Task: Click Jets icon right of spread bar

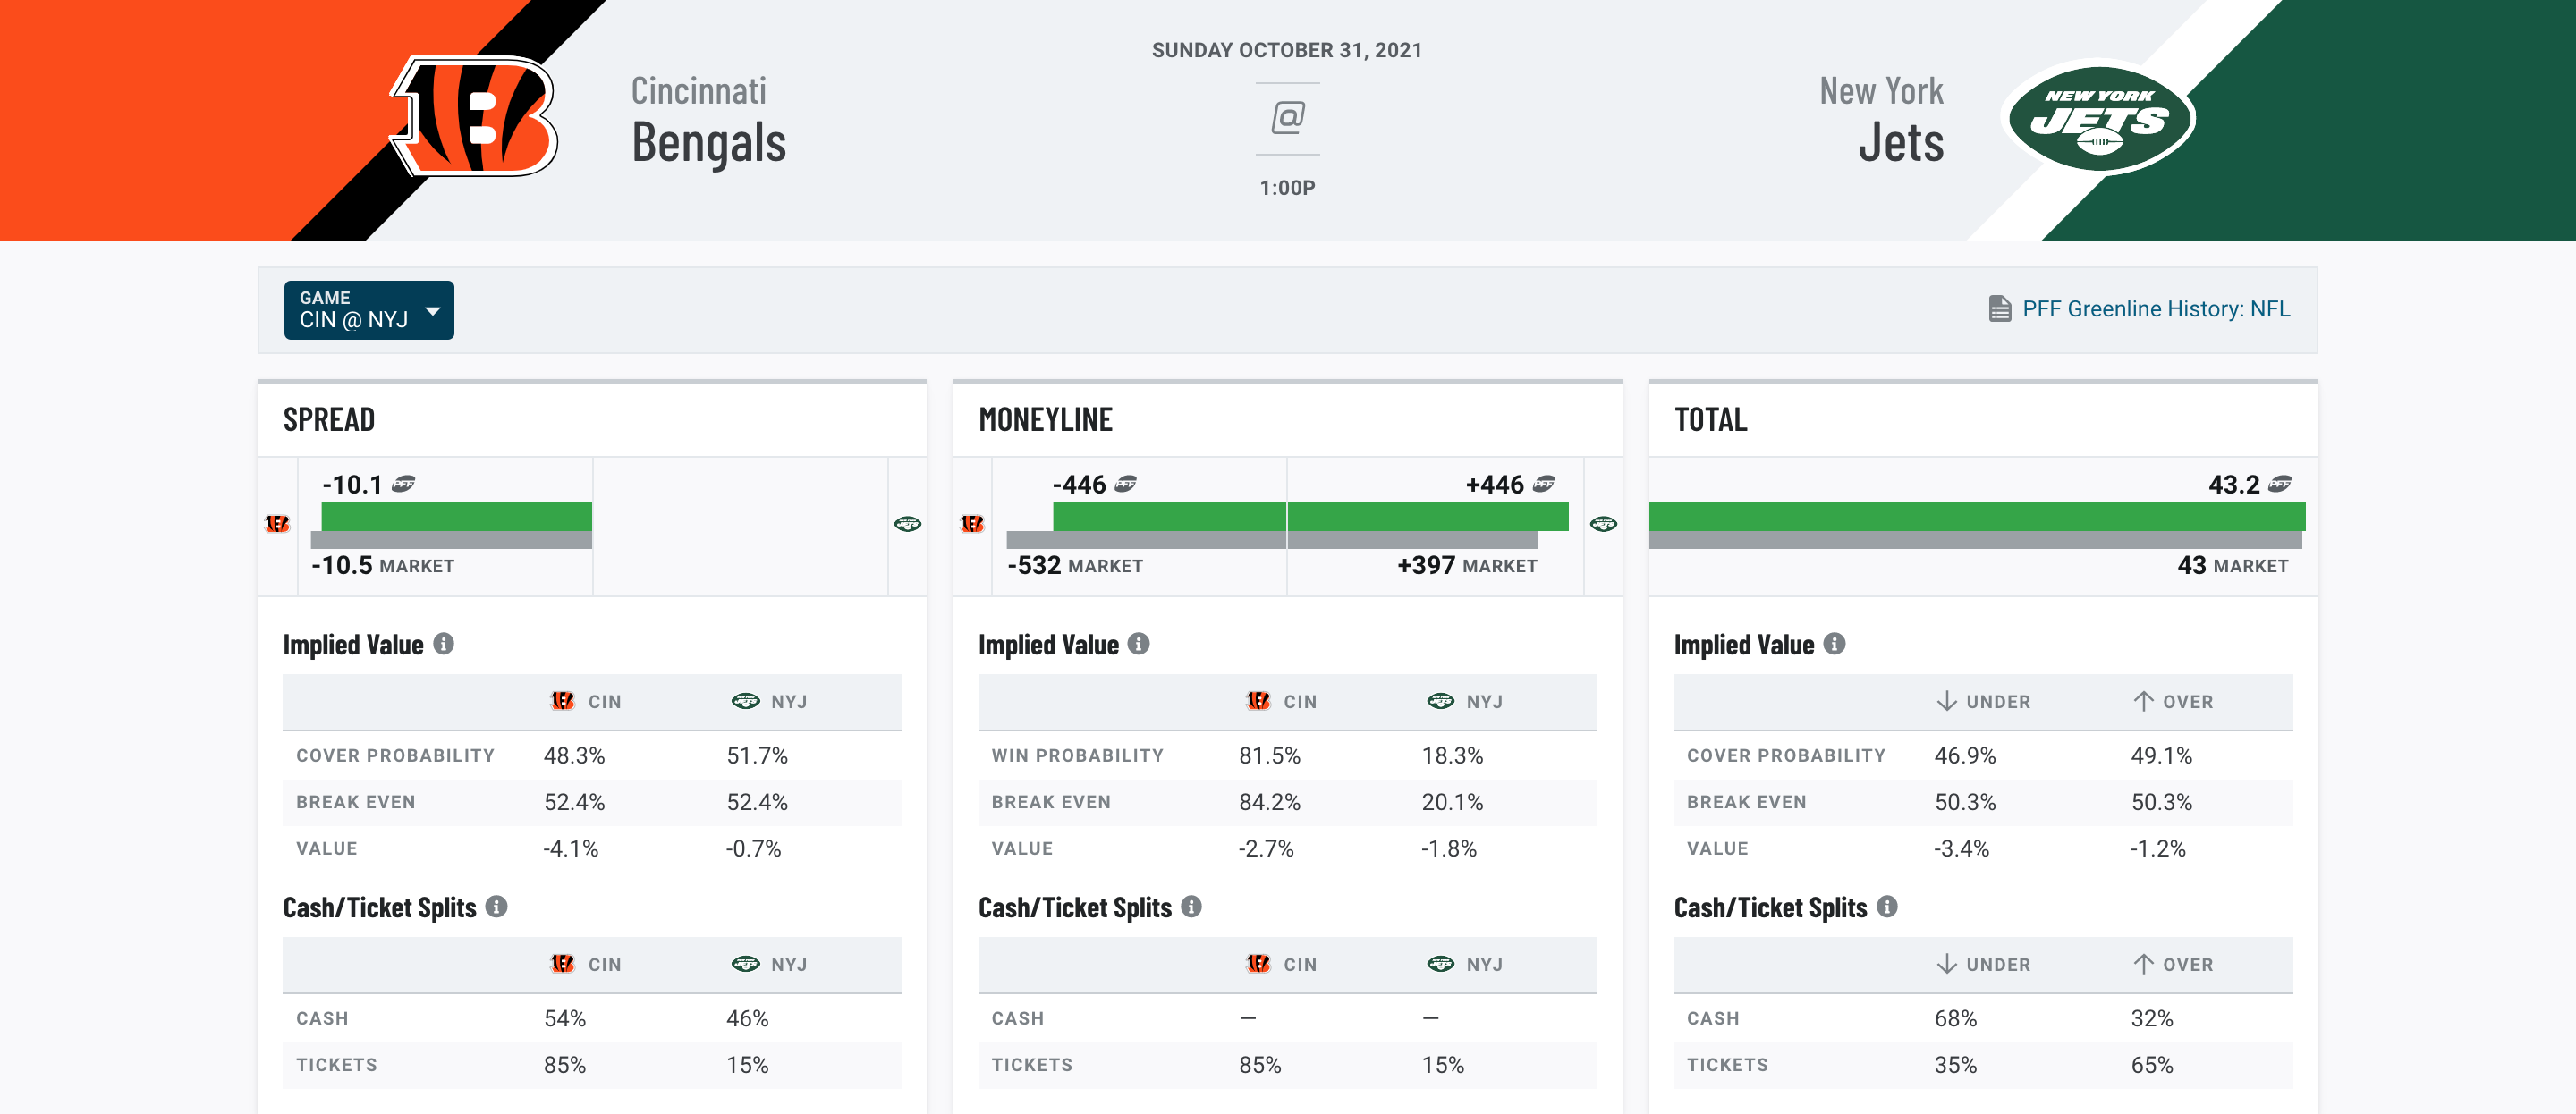Action: coord(907,524)
